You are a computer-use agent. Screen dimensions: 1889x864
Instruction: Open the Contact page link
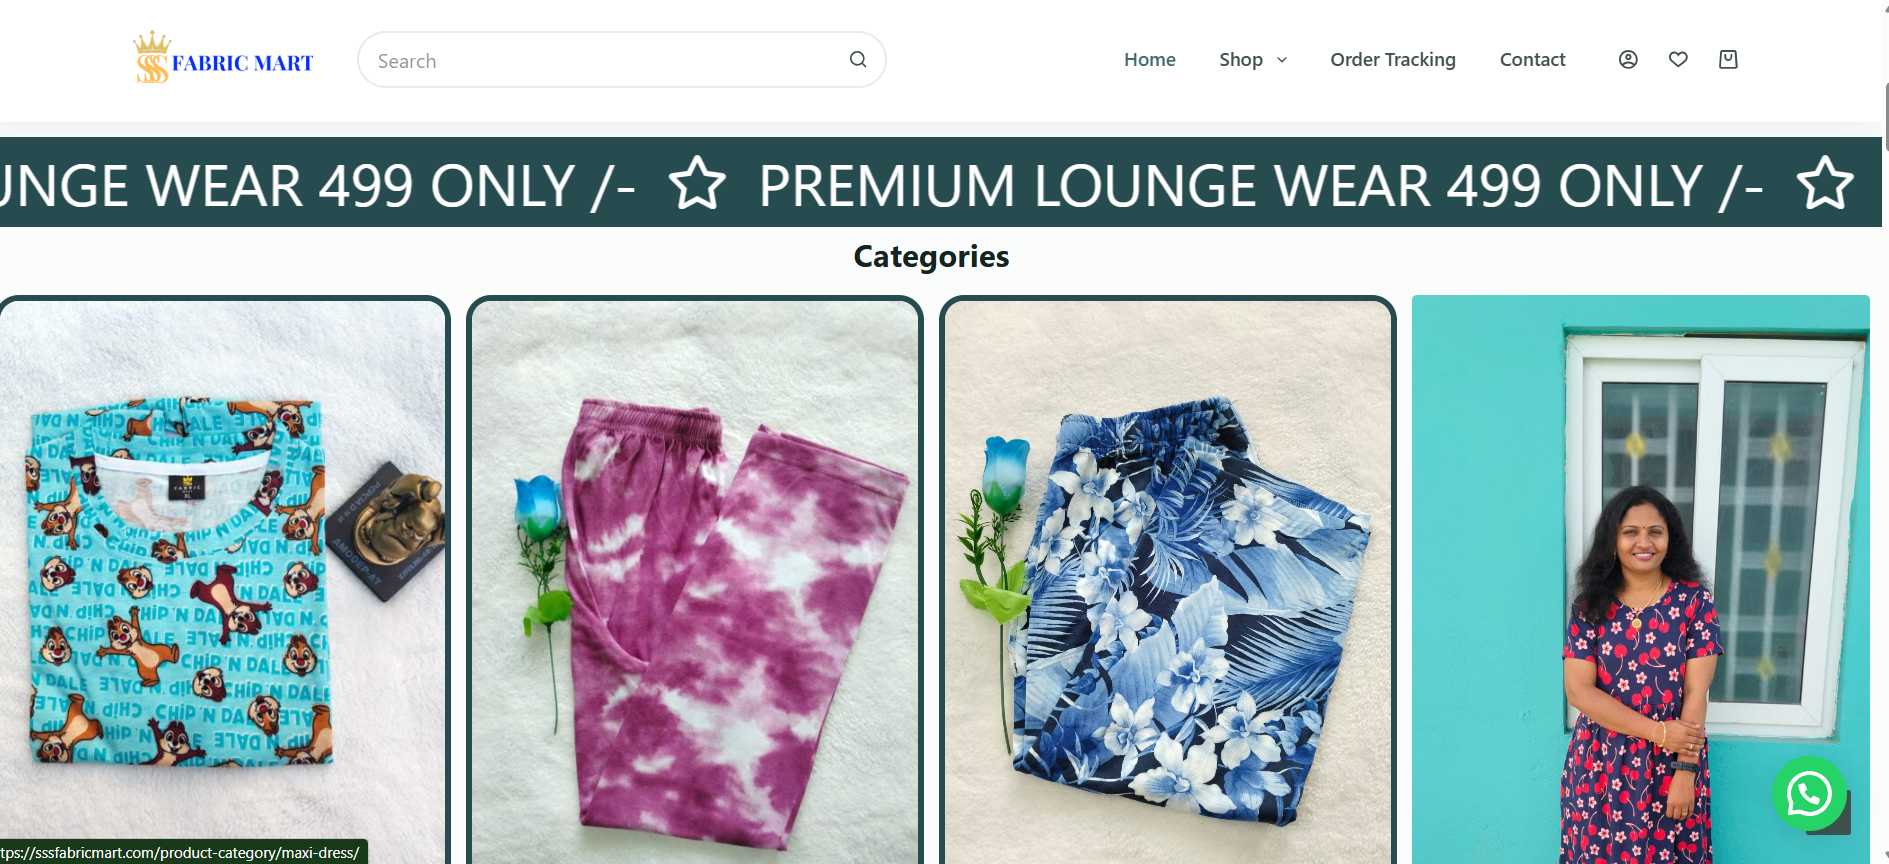1532,60
